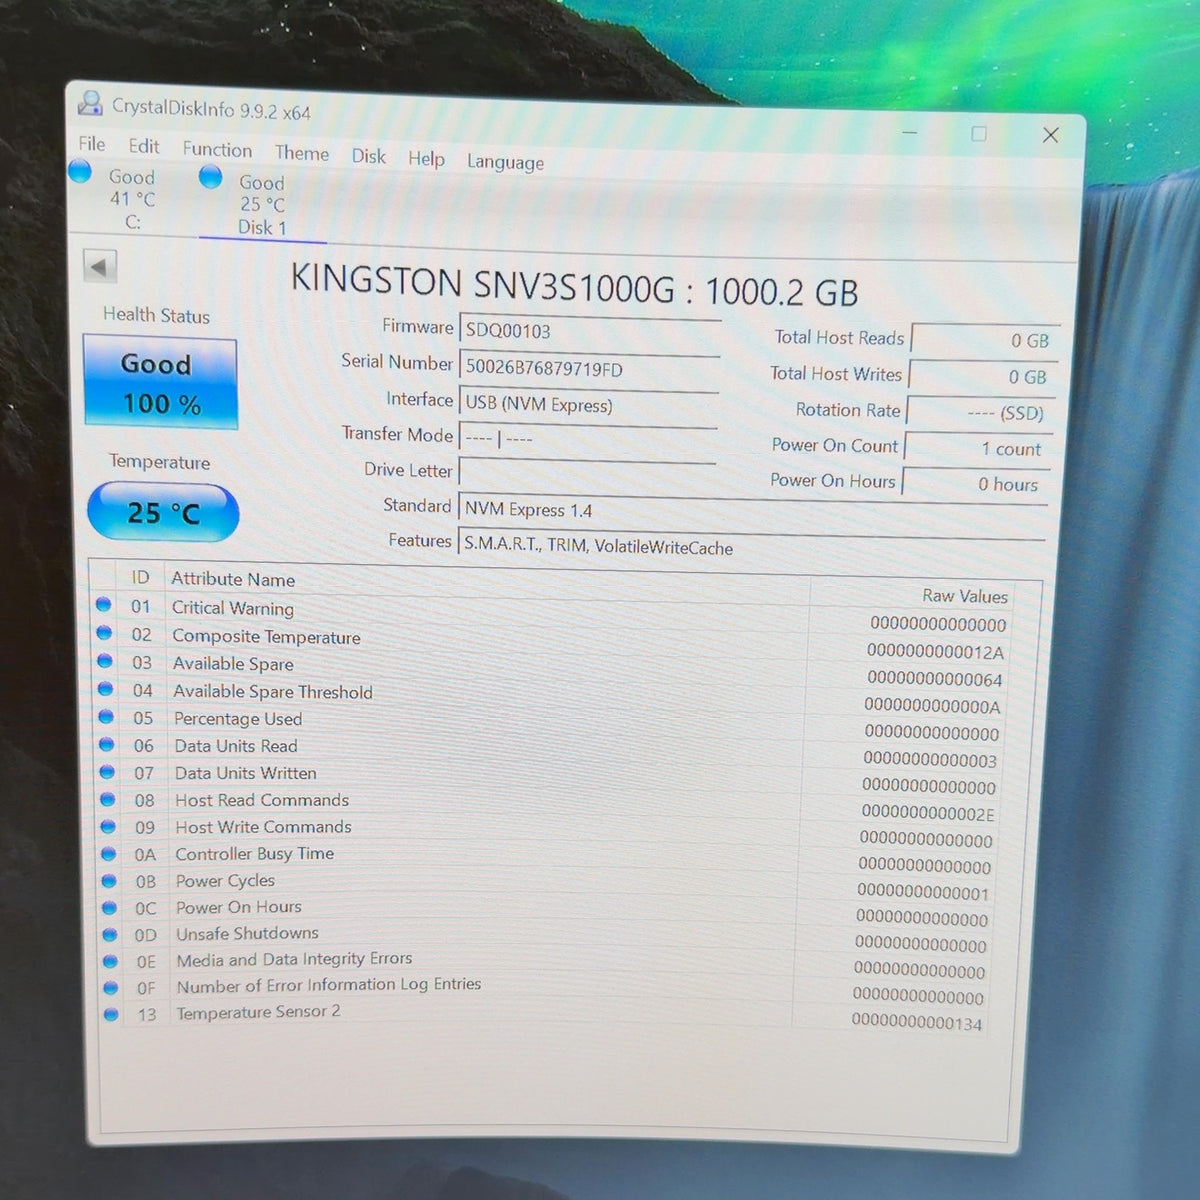The height and width of the screenshot is (1200, 1200).
Task: Click the Good 100 % health status button
Action: tap(160, 383)
